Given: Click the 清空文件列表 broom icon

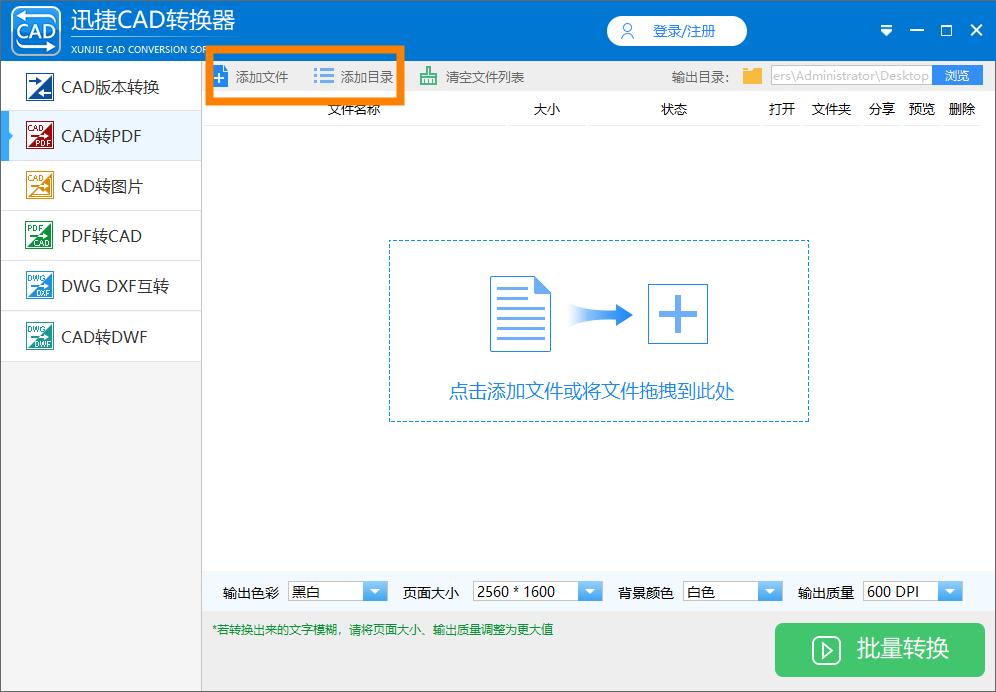Looking at the screenshot, I should 430,75.
